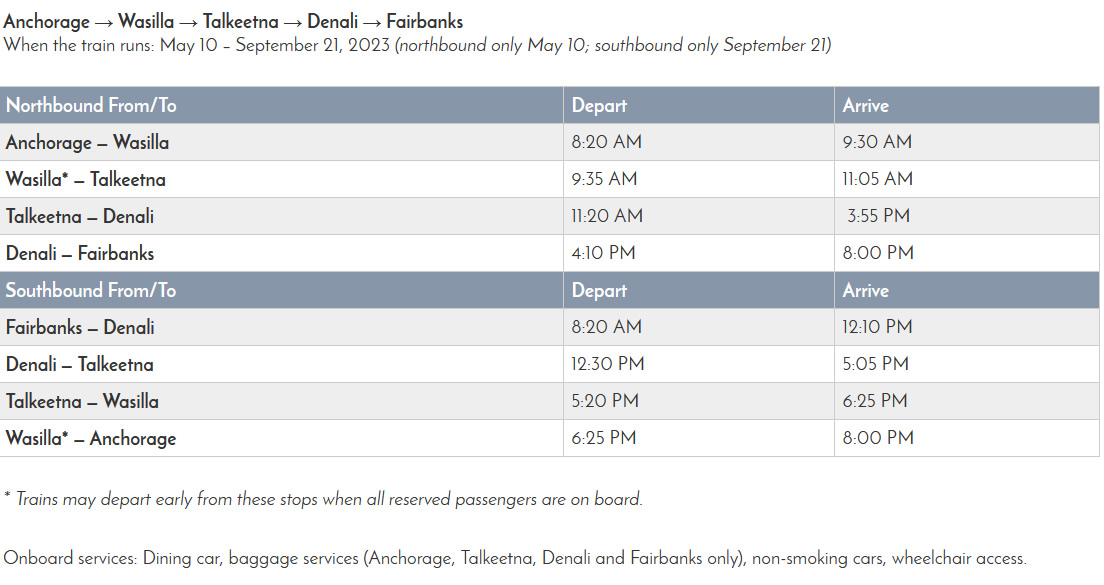Select the Anchorage – Wasilla row label
This screenshot has width=1104, height=585.
87,142
